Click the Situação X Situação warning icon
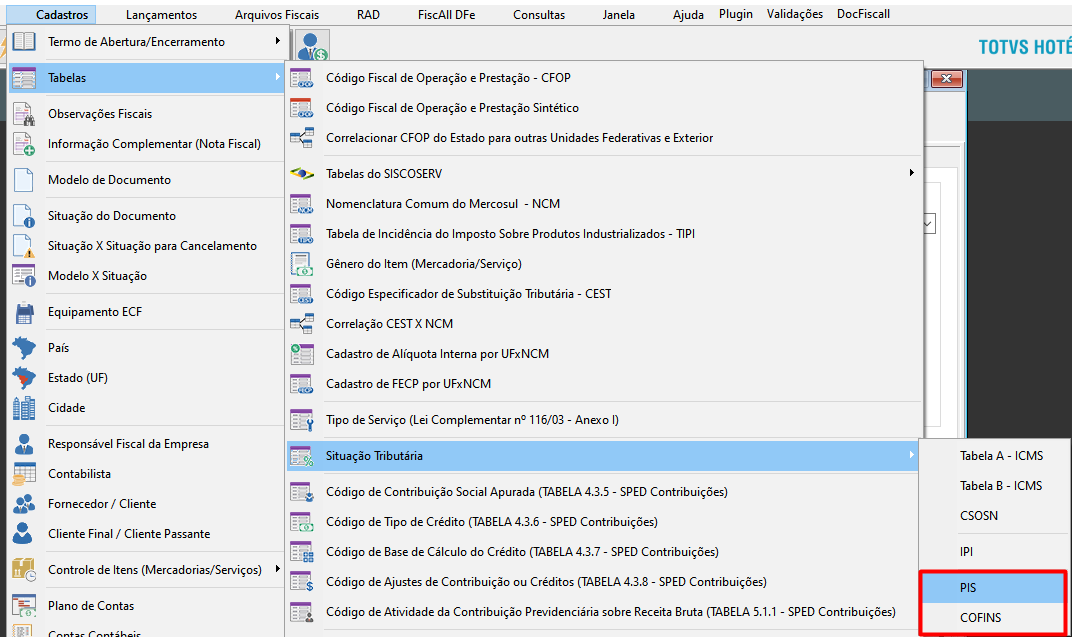 (x=24, y=246)
